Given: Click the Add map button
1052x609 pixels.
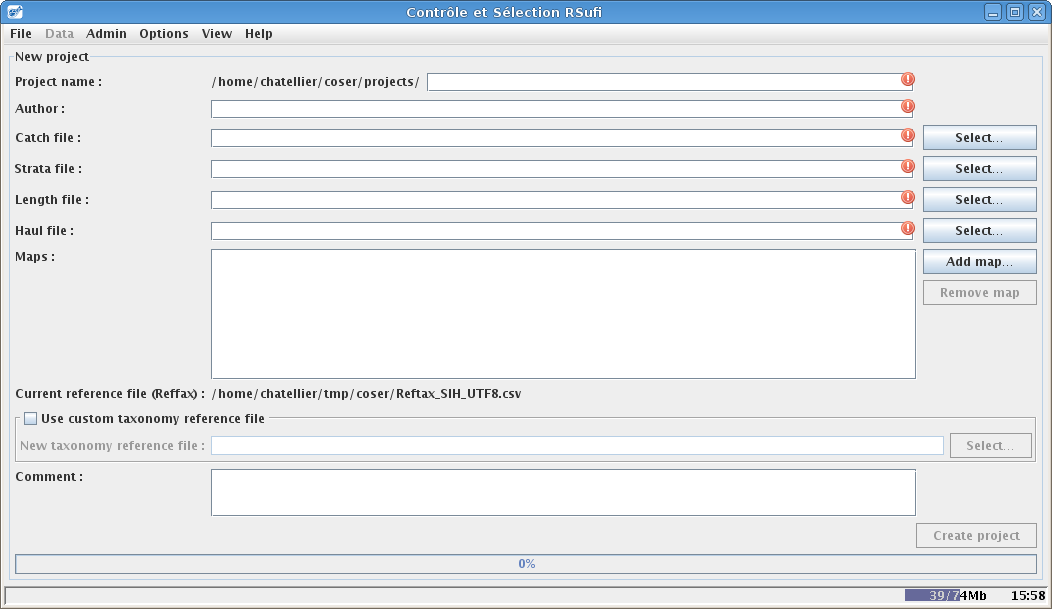Looking at the screenshot, I should 980,262.
